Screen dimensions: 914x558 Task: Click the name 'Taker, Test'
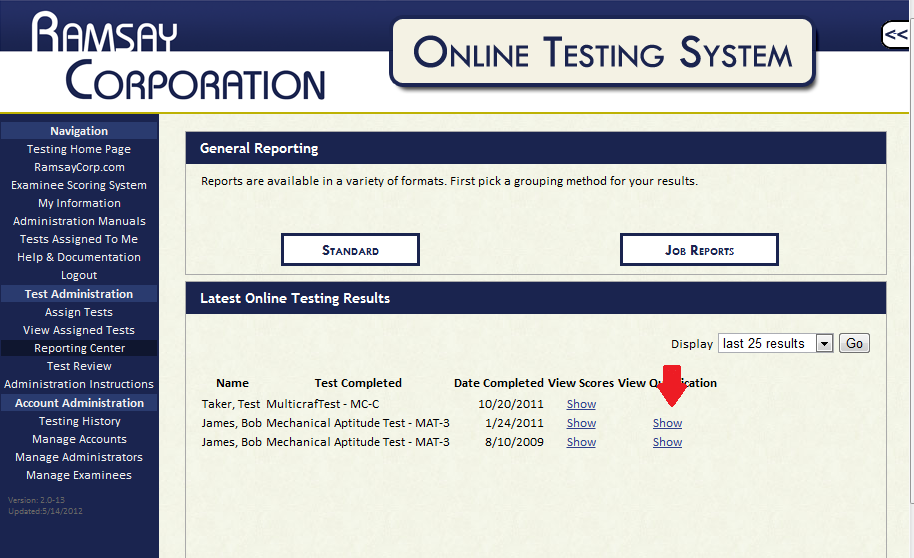point(231,404)
